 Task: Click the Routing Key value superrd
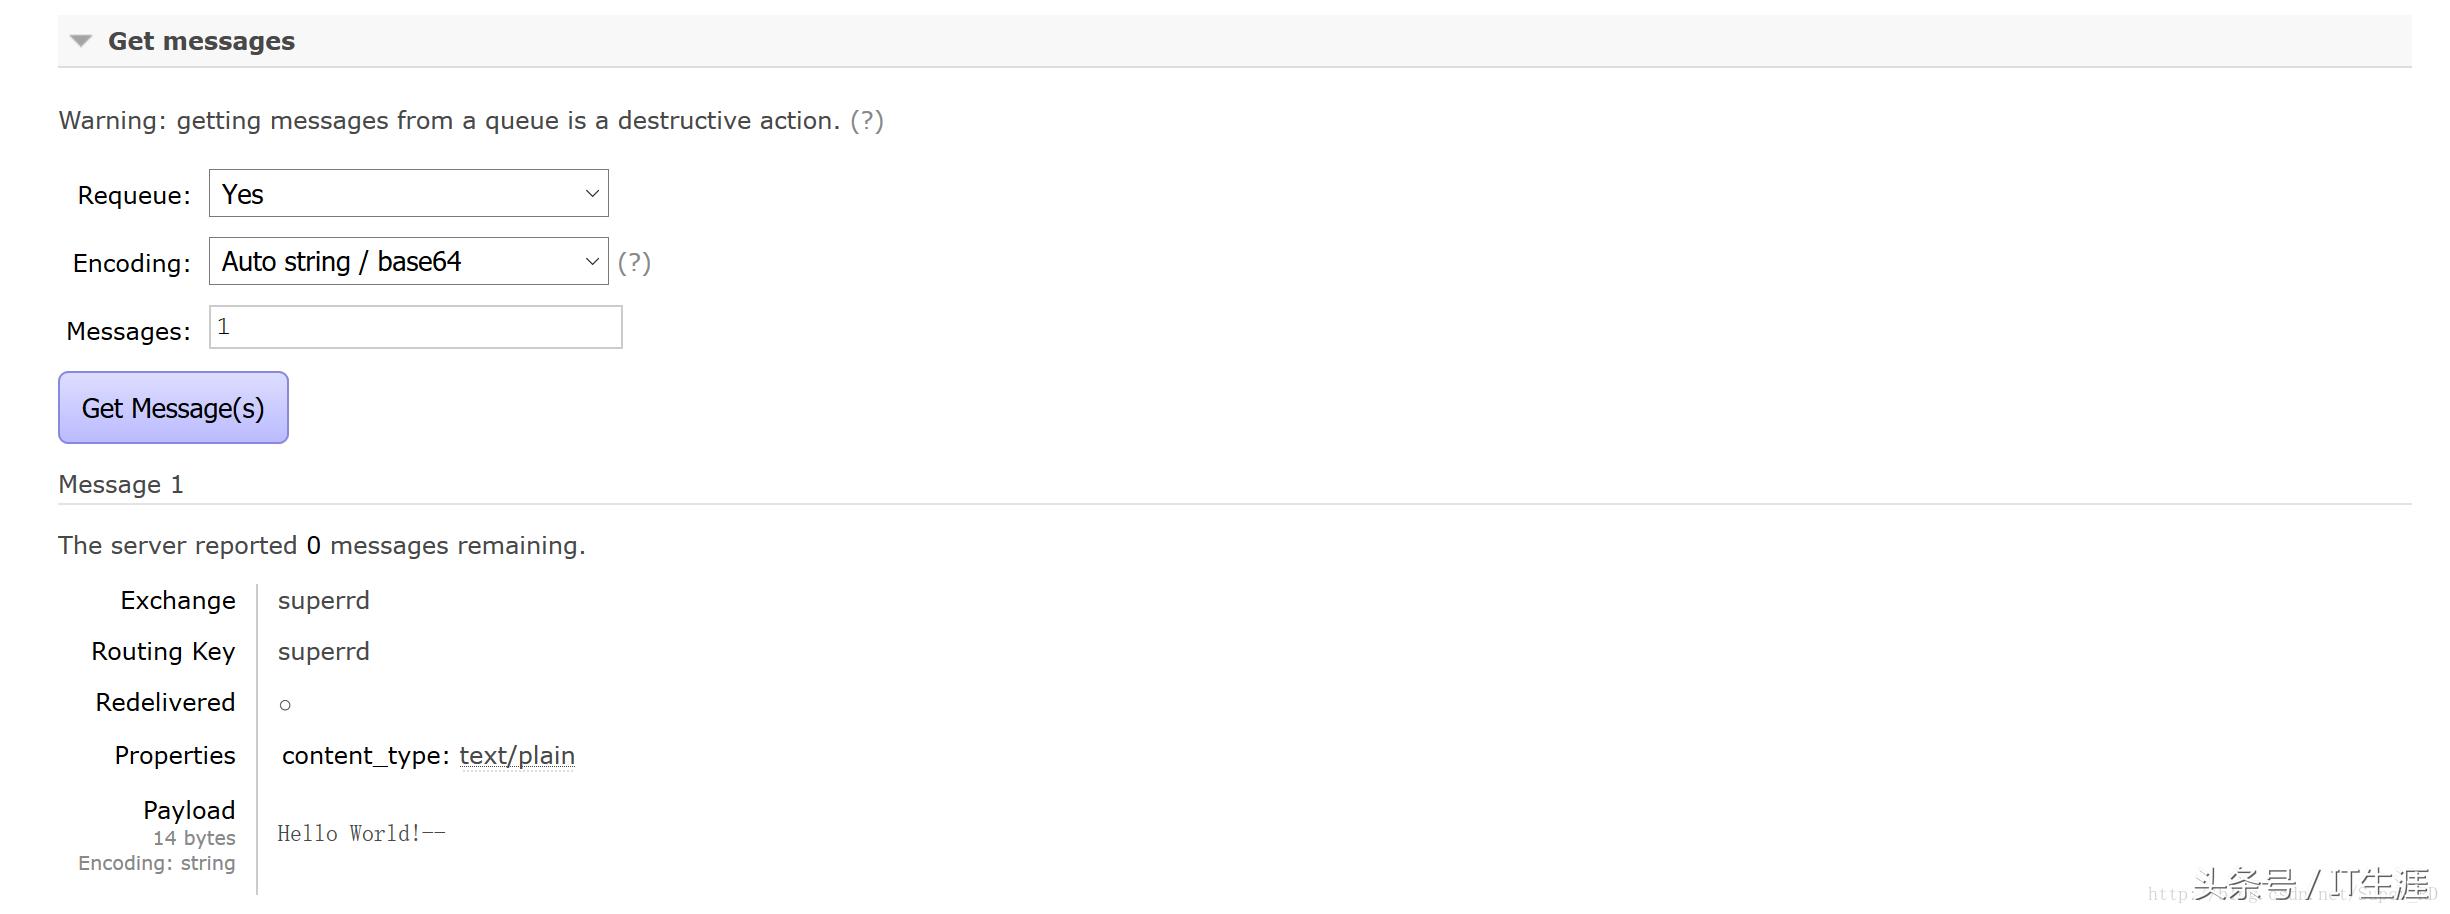click(x=323, y=652)
